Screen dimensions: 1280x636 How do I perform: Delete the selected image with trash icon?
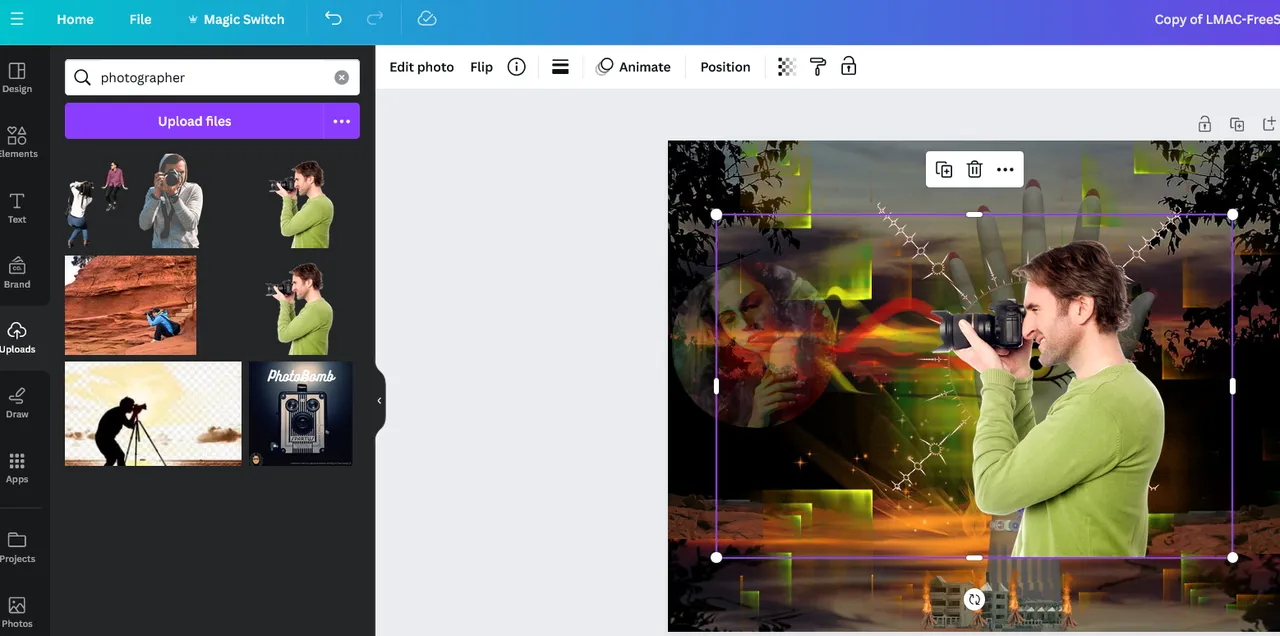point(974,170)
